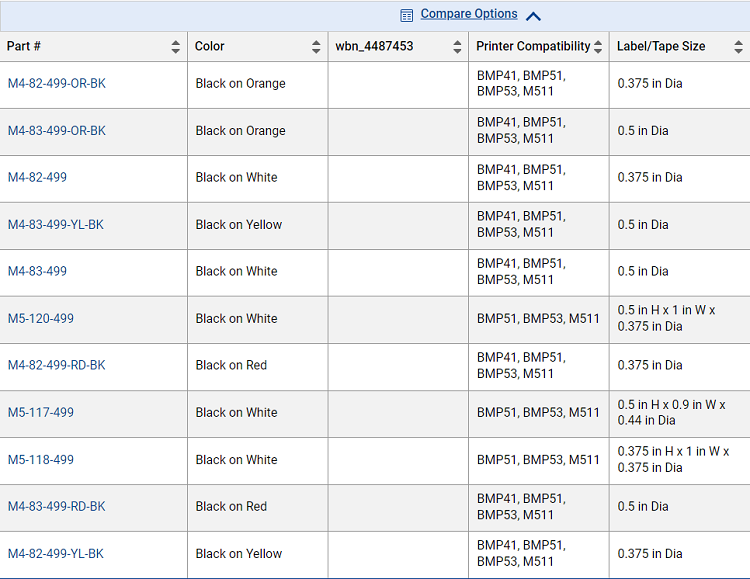Click the Part # column header text

click(23, 46)
